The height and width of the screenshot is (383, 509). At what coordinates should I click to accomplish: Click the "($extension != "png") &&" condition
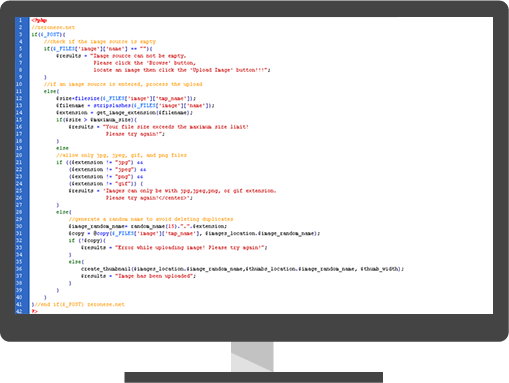pyautogui.click(x=106, y=177)
